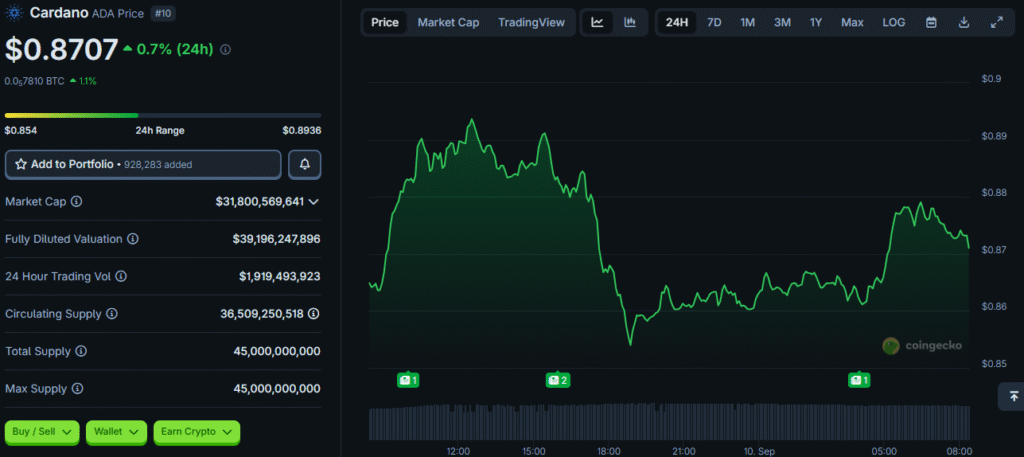Switch to the TradingView tab
The width and height of the screenshot is (1024, 457).
pyautogui.click(x=532, y=22)
